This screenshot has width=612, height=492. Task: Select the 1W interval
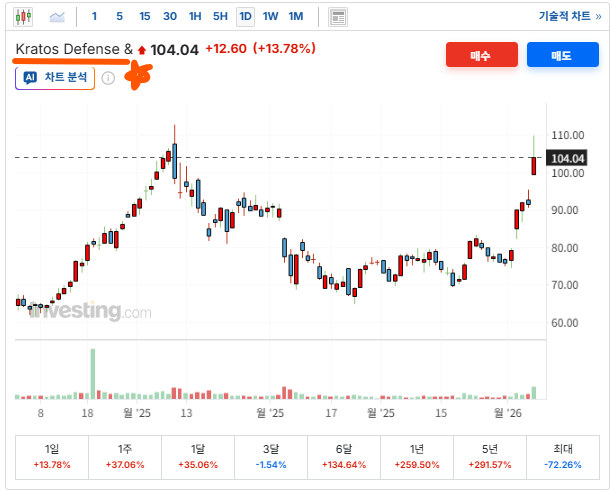[270, 16]
